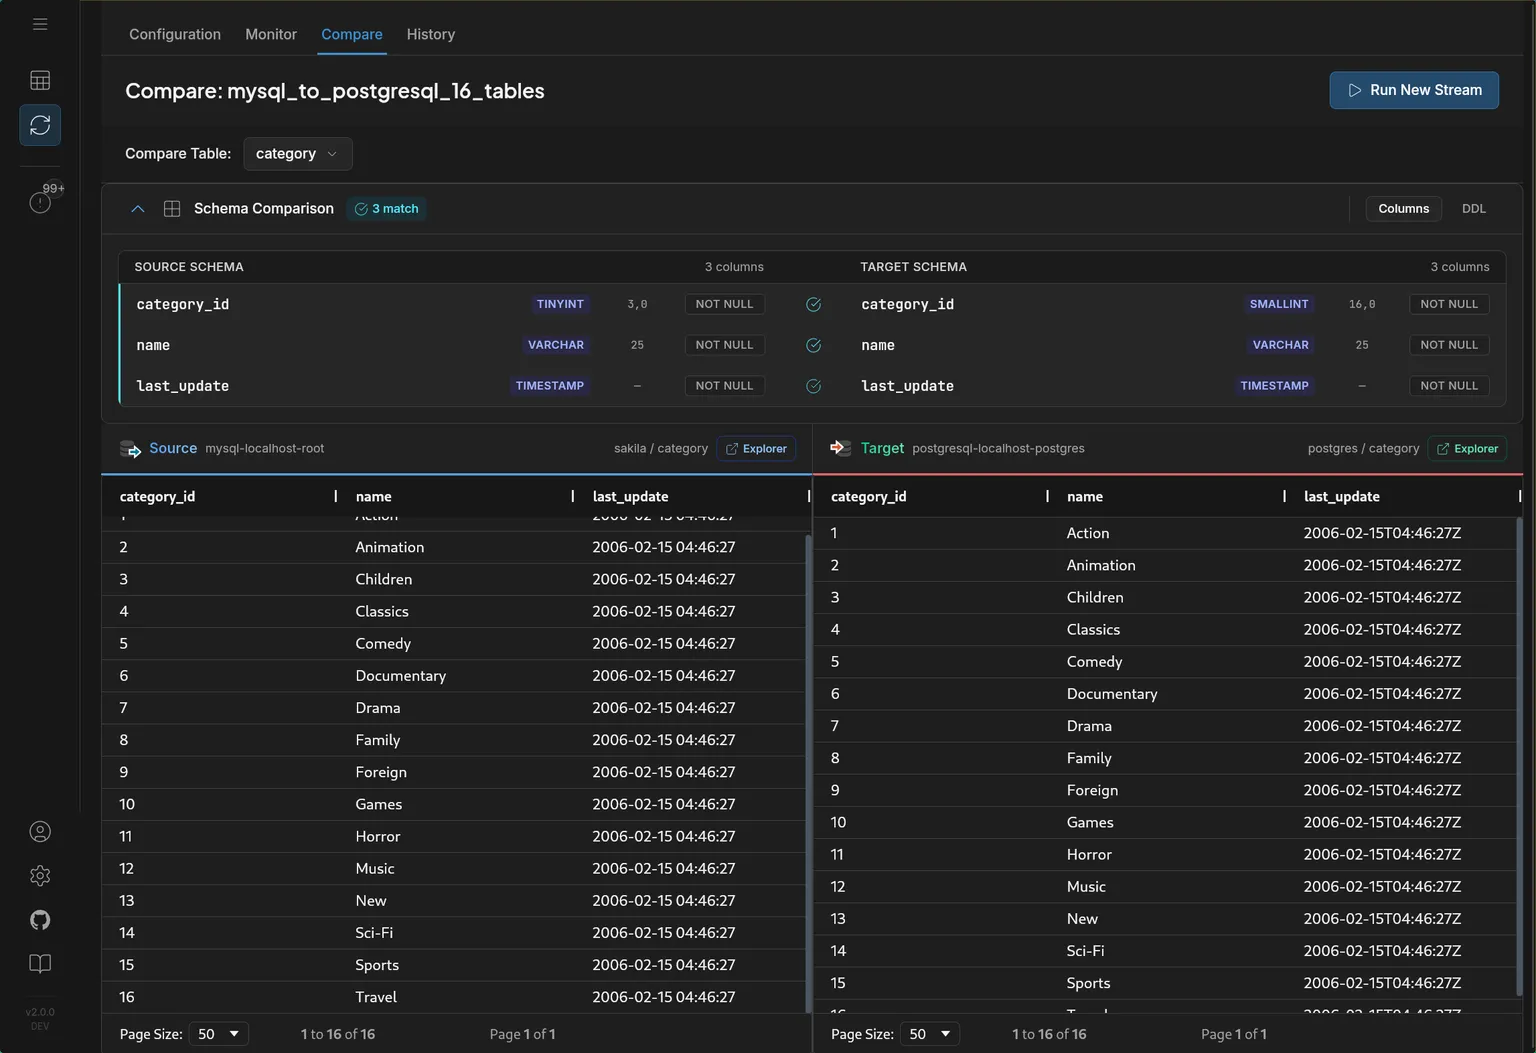Click the match check icon for category_id

[x=814, y=304]
